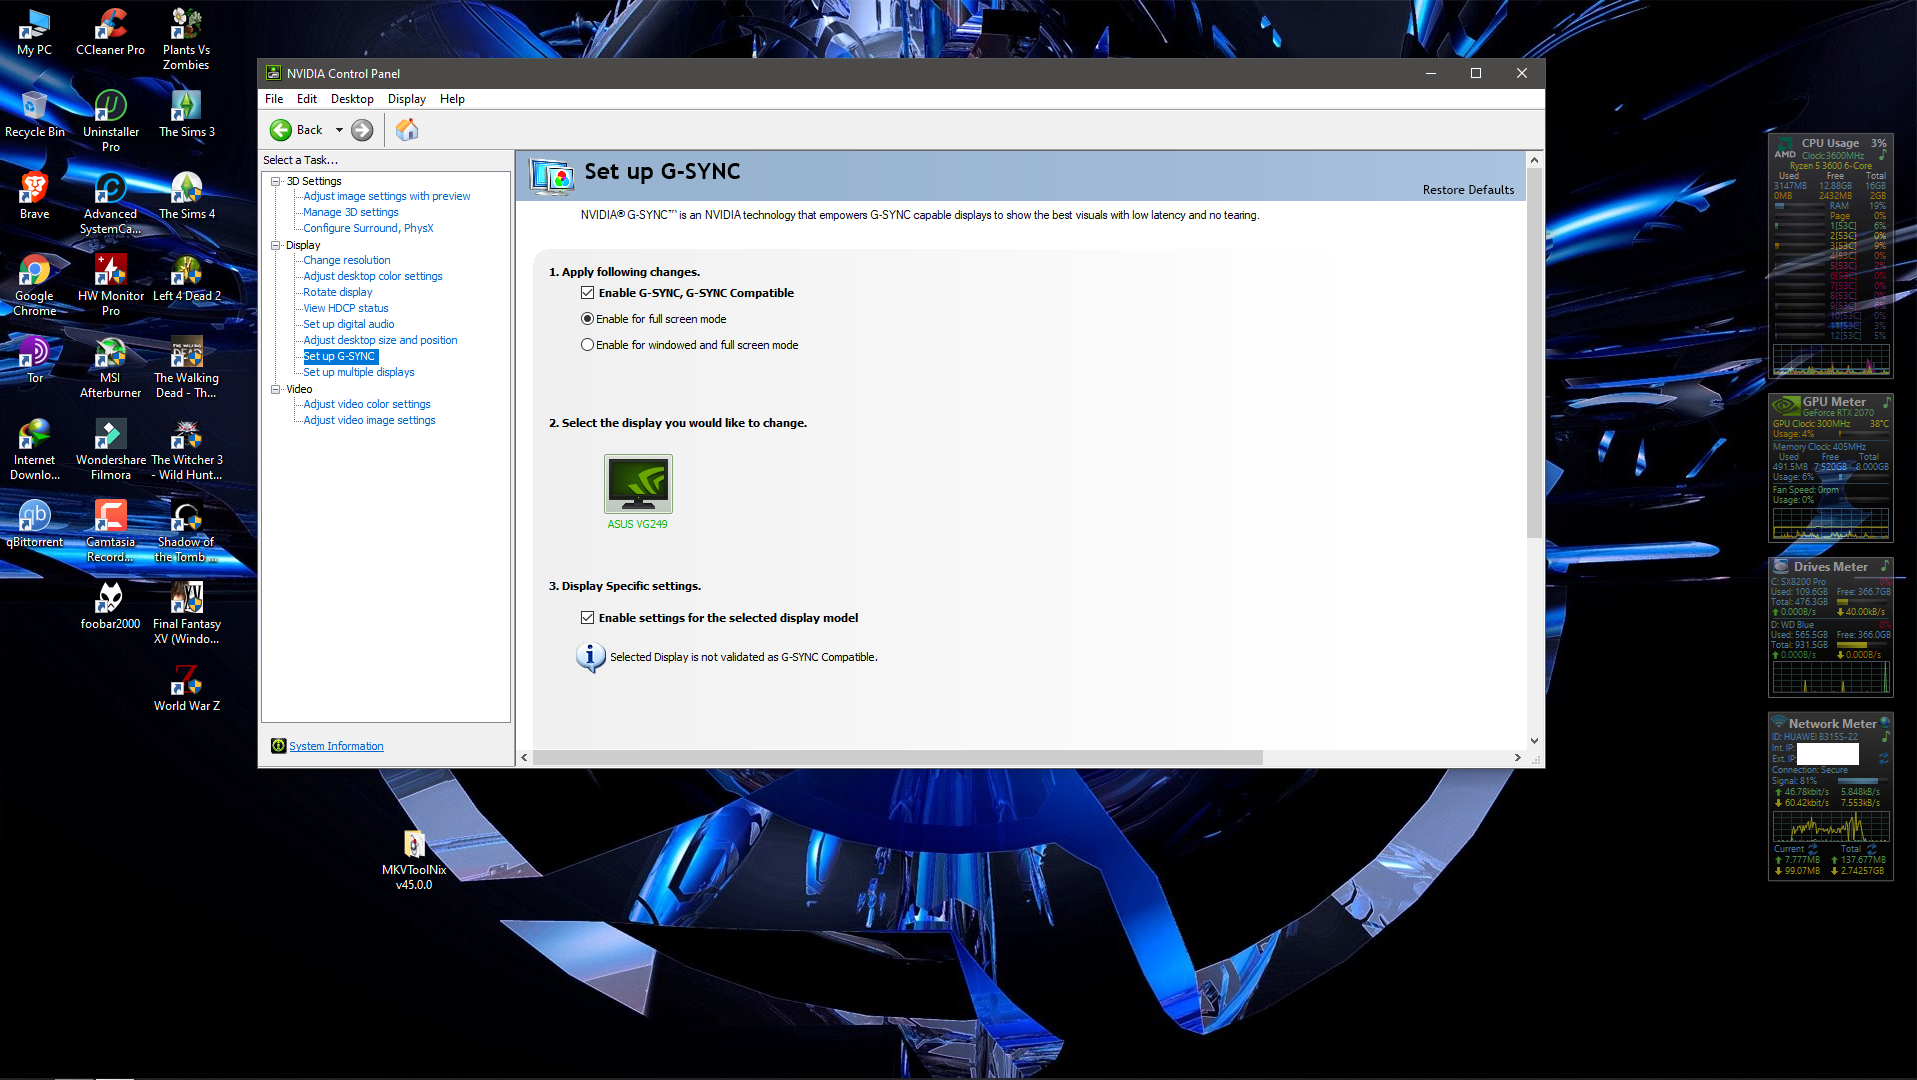Click the green Back arrow icon

[281, 130]
